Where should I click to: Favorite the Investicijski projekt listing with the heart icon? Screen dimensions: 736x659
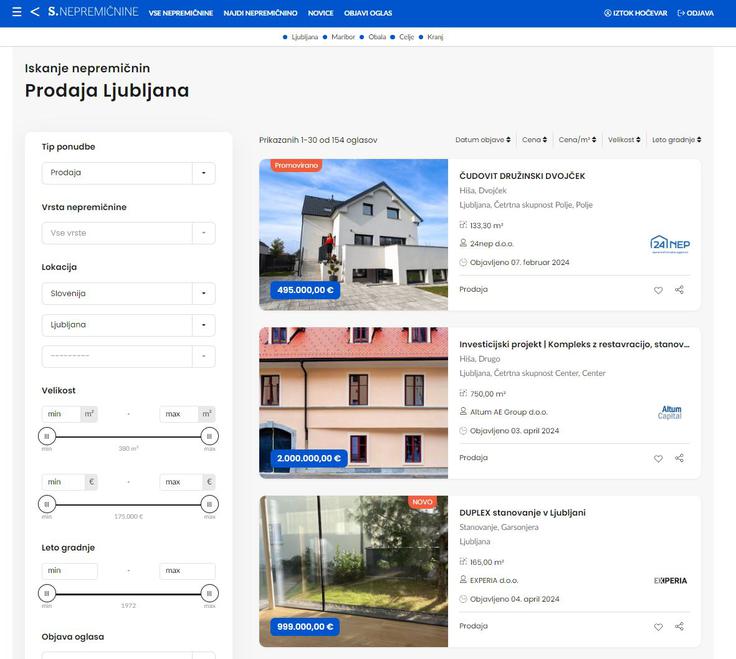(x=658, y=459)
